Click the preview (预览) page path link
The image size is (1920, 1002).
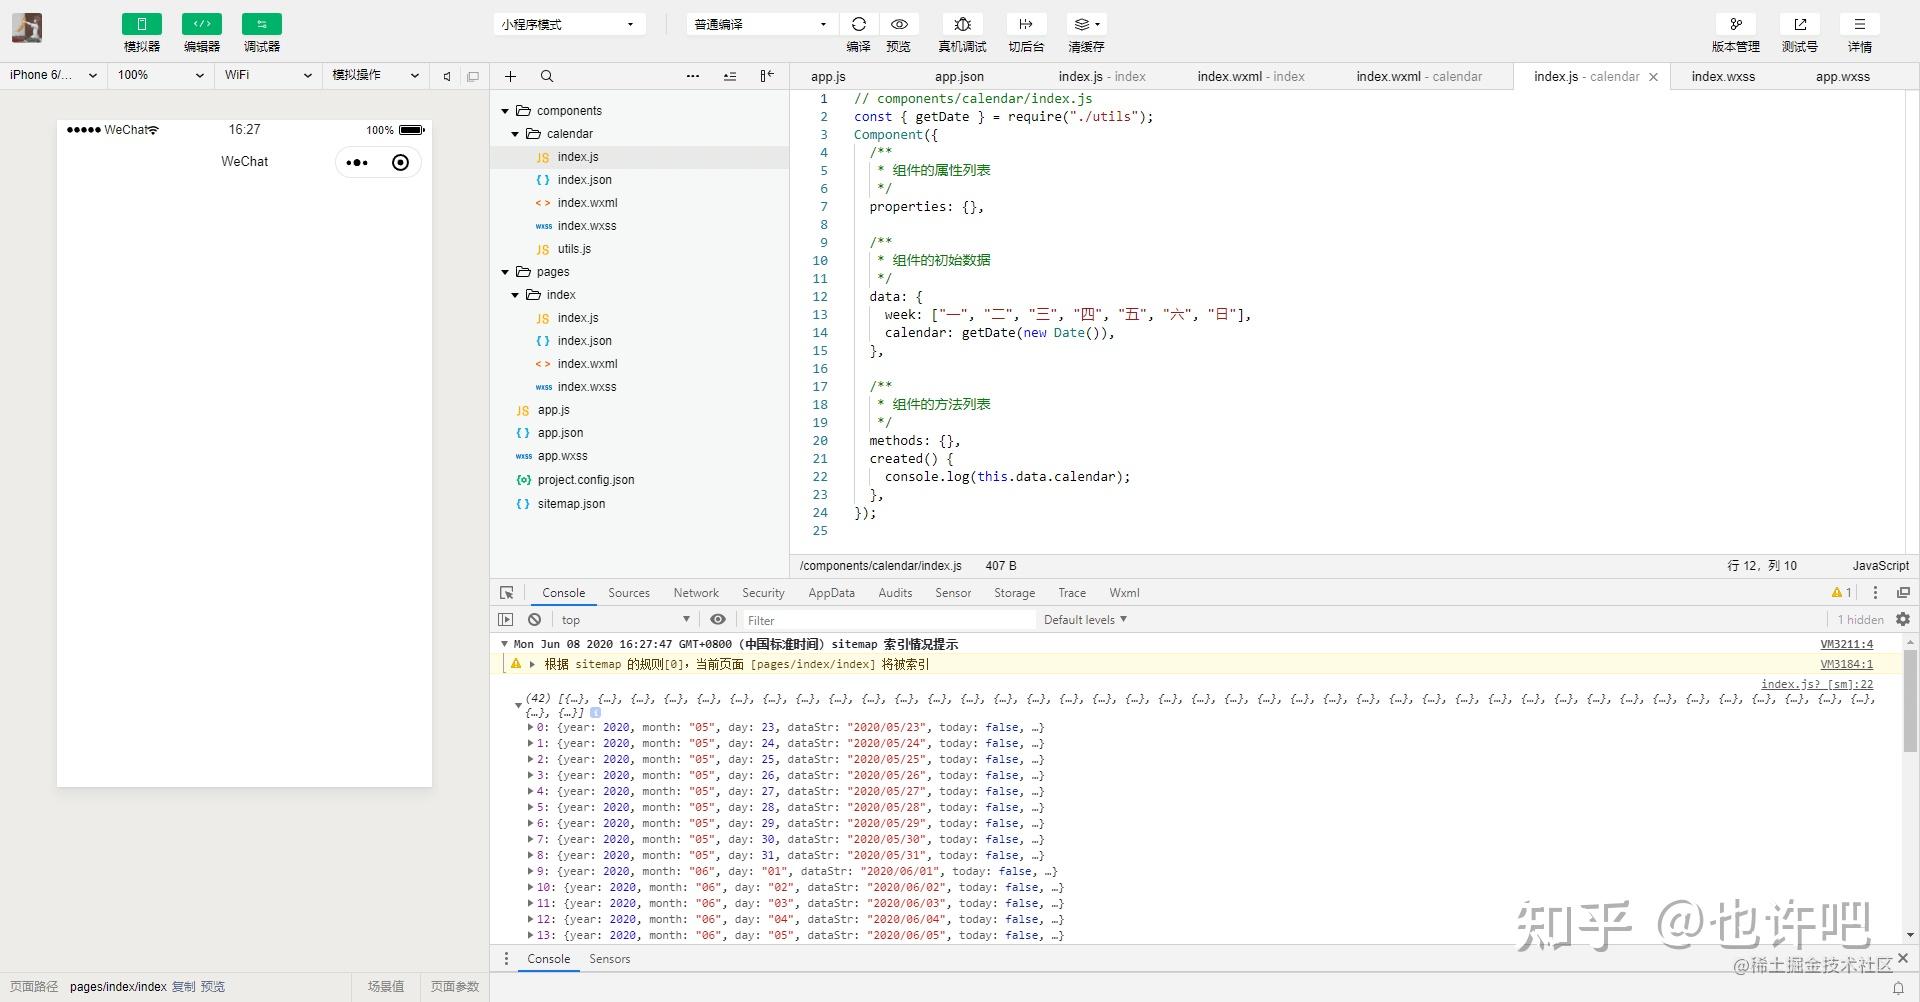[x=213, y=987]
